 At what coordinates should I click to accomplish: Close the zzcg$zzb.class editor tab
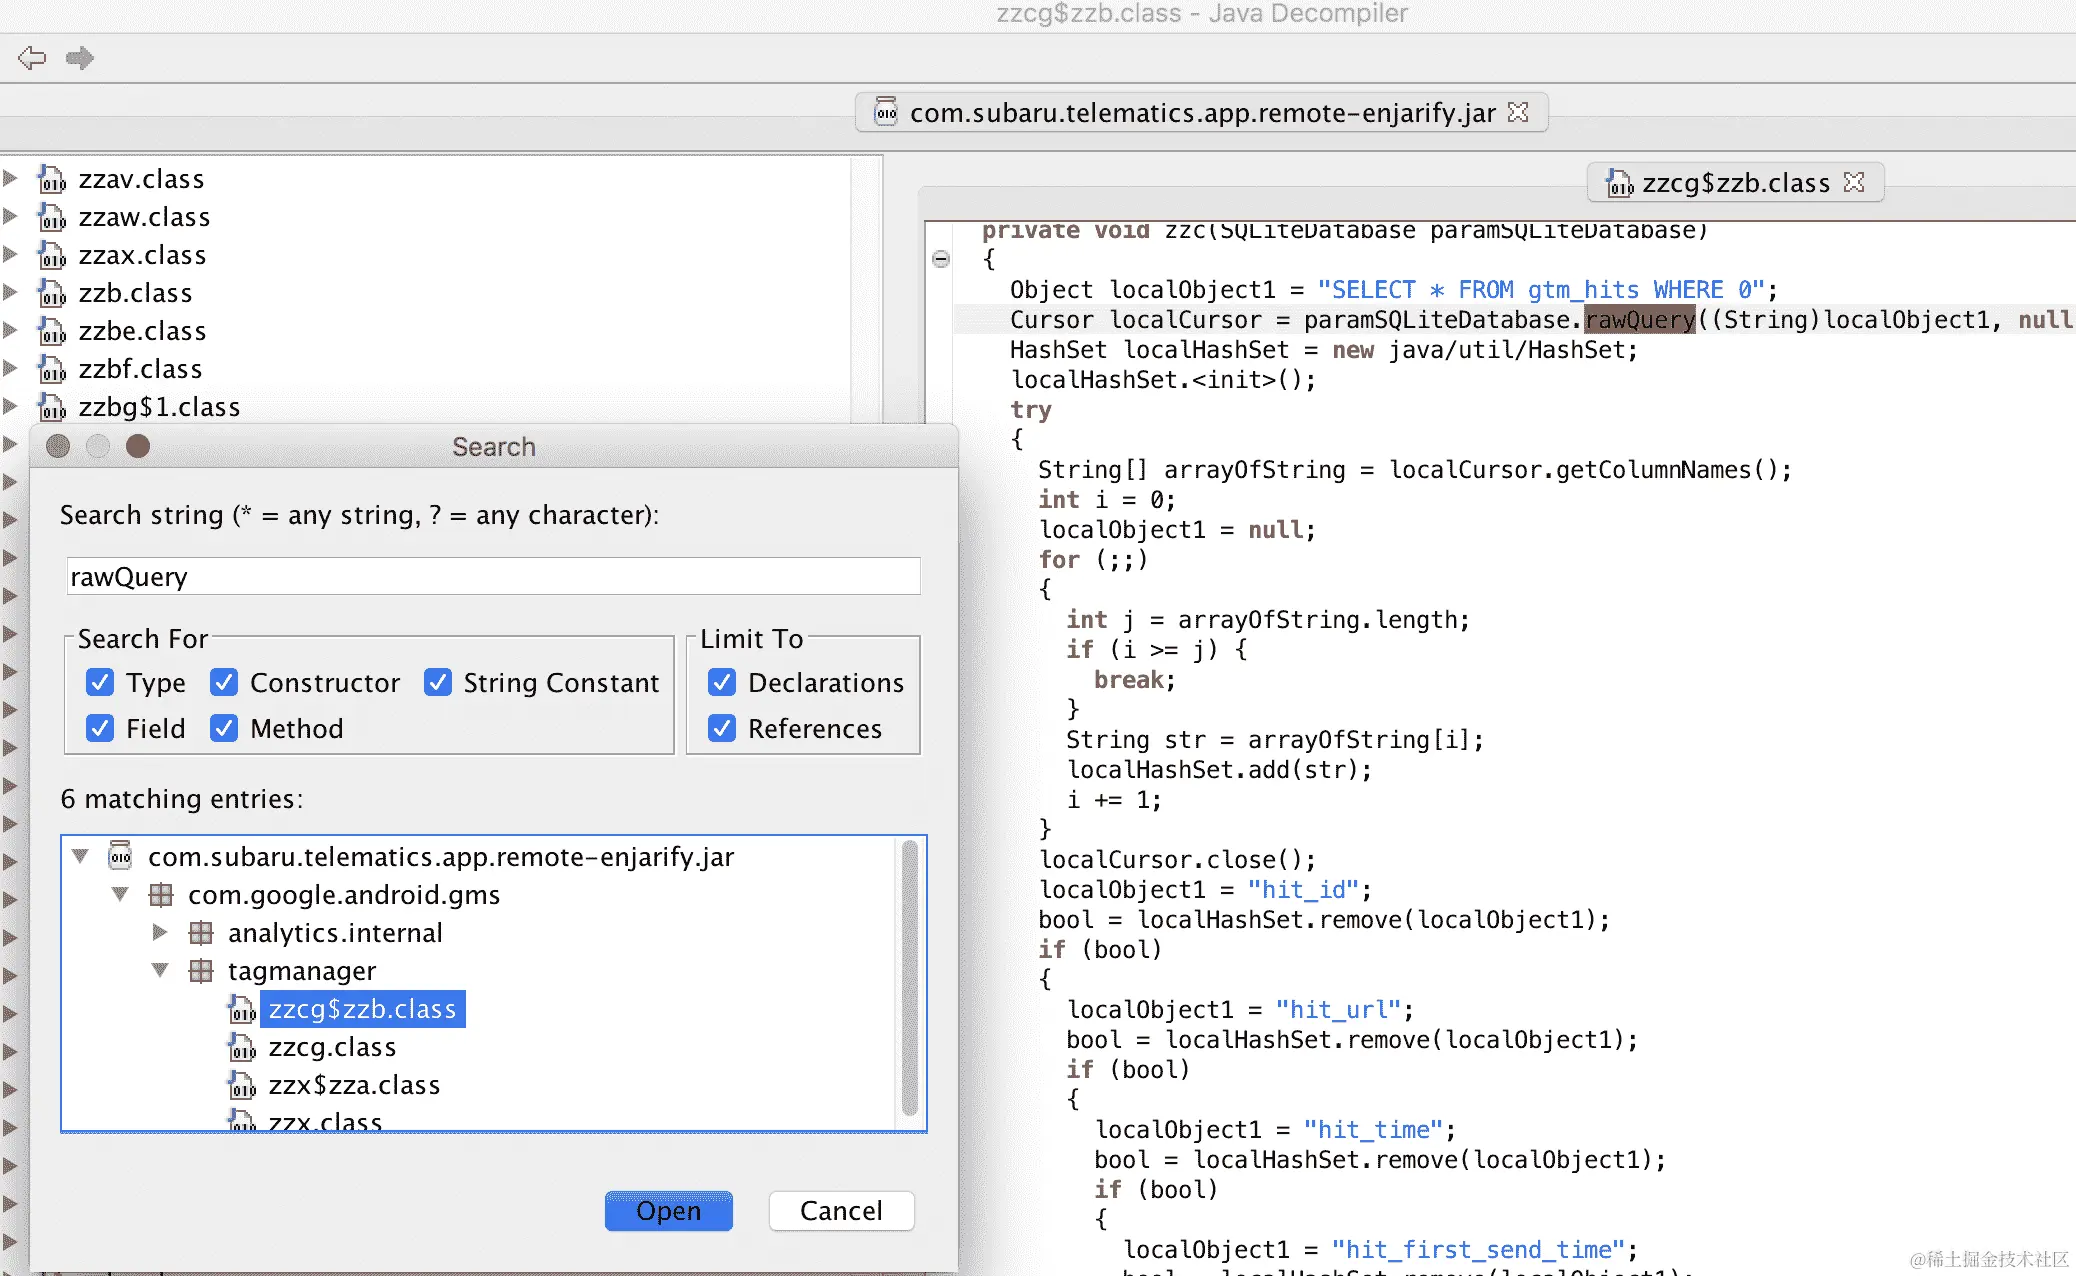click(1855, 182)
